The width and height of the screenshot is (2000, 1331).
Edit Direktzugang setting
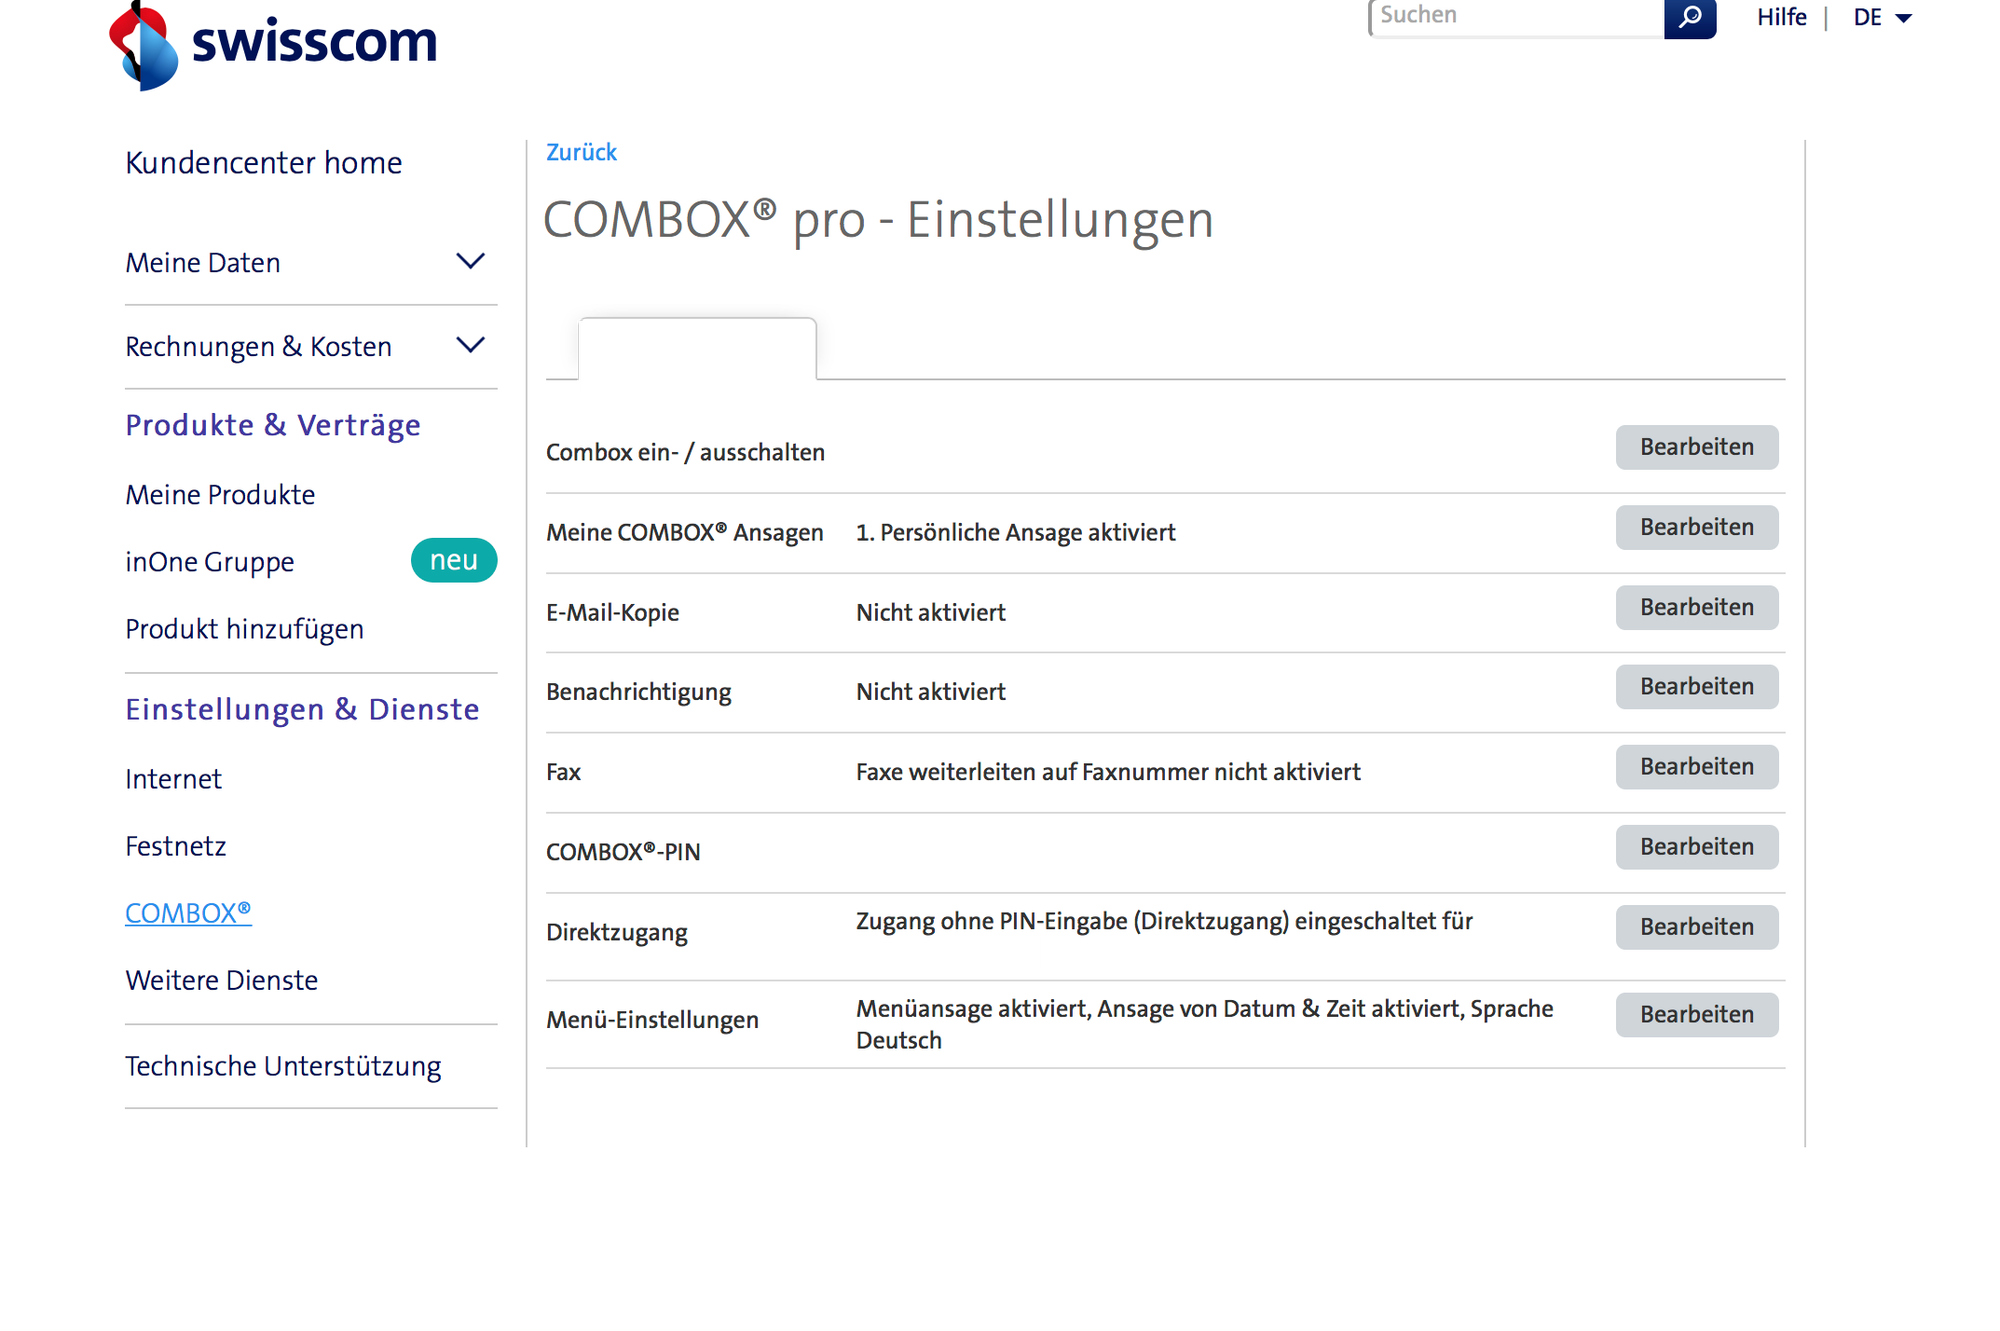[x=1696, y=927]
